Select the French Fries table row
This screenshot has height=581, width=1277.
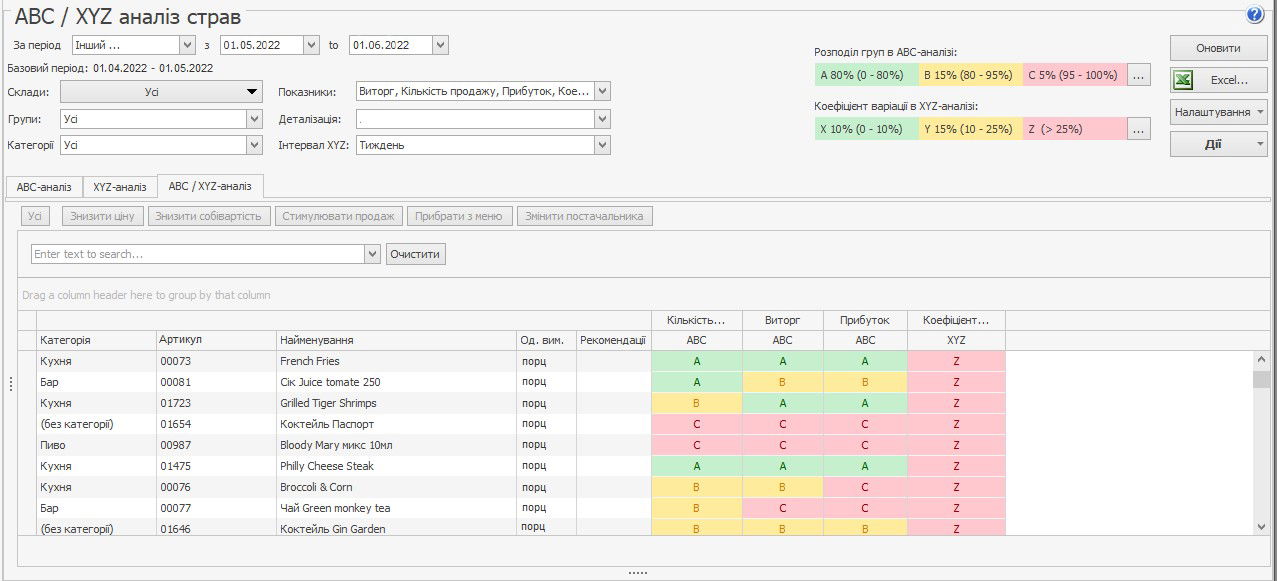click(x=310, y=361)
